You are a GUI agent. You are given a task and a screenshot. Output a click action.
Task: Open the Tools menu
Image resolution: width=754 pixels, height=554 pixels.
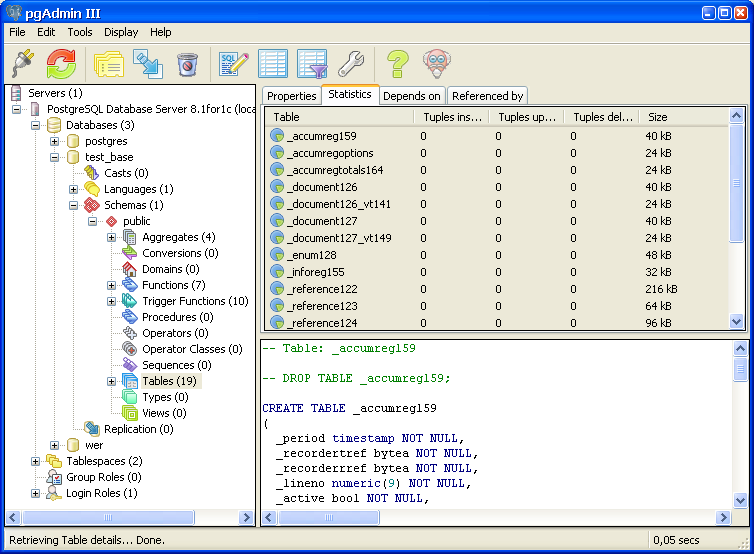(79, 32)
